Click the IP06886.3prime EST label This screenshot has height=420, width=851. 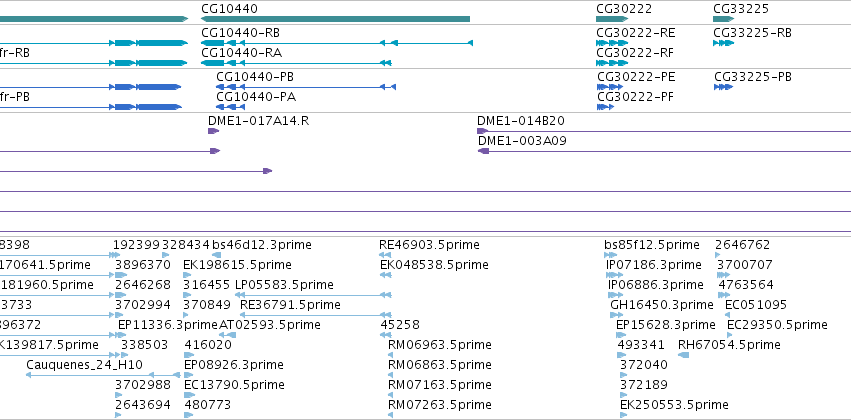[x=656, y=285]
